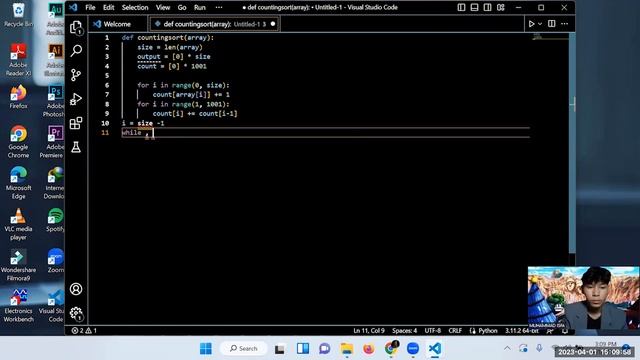Change indentation via Spaces: 4
Viewport: 640px width, 360px height.
click(x=404, y=331)
